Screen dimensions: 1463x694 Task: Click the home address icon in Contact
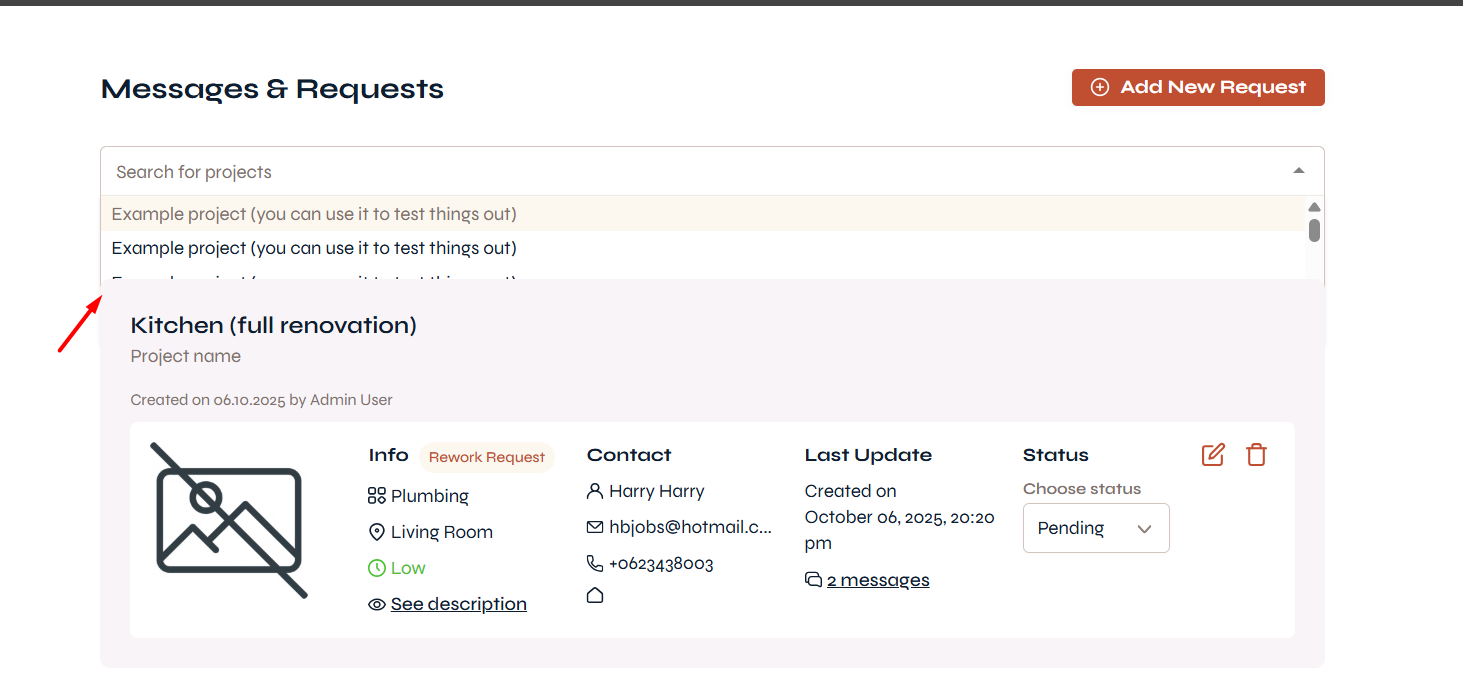coord(595,596)
